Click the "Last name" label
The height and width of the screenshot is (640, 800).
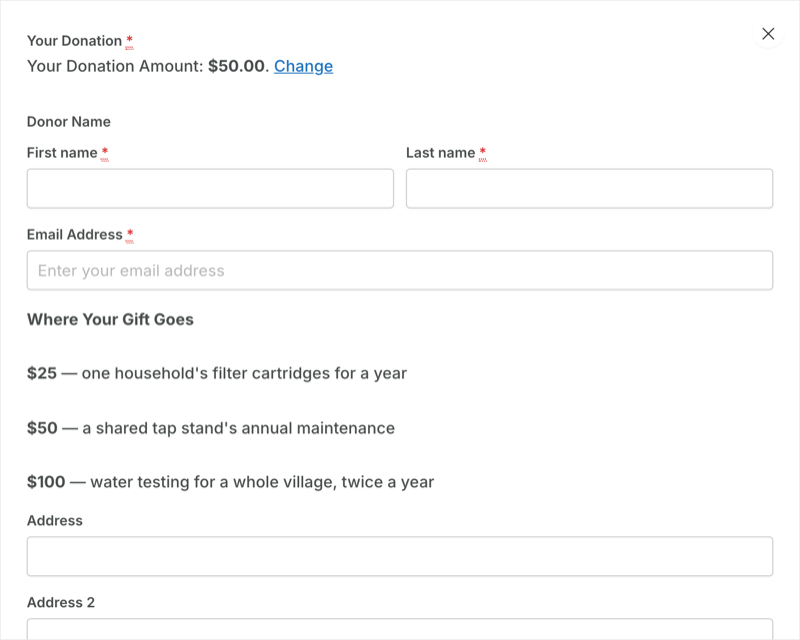pos(441,153)
